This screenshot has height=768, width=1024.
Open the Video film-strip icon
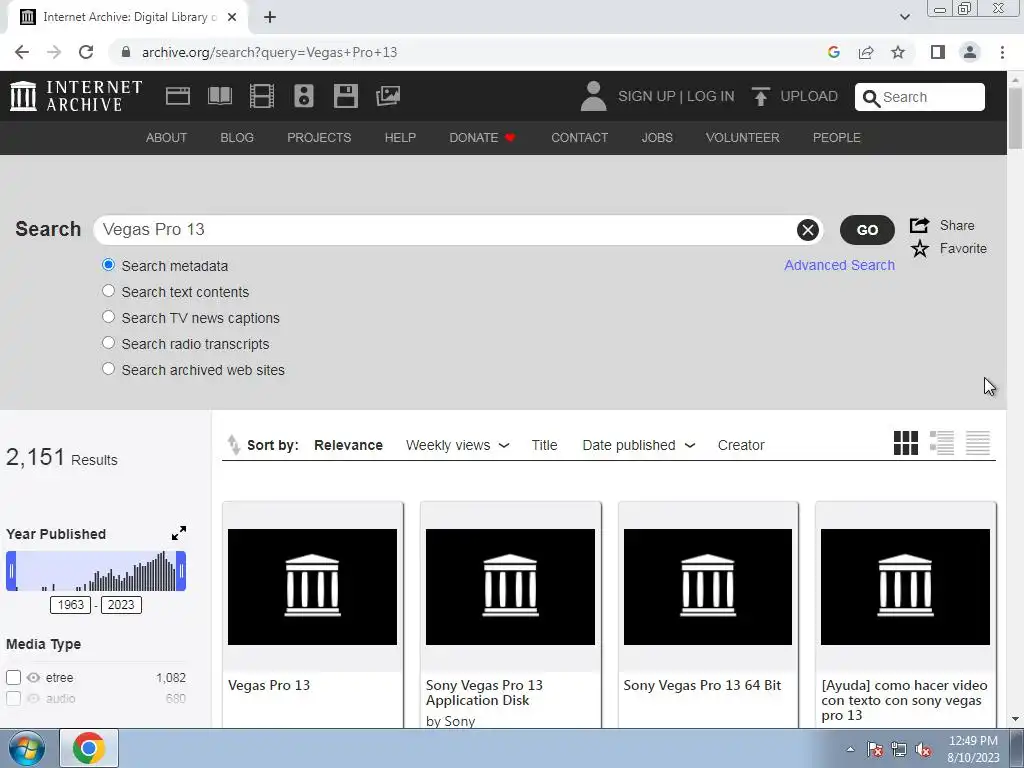(261, 96)
